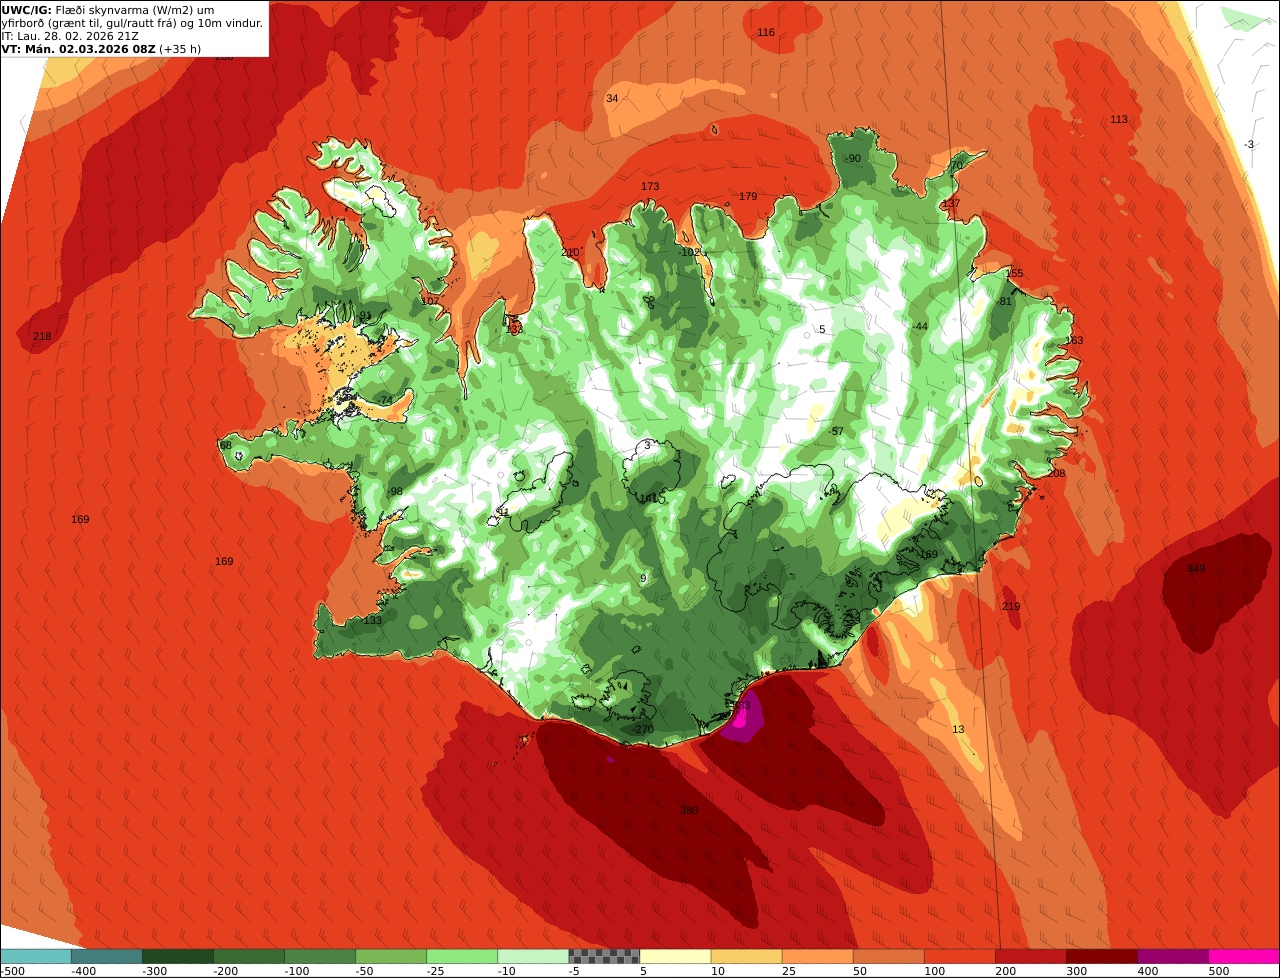Click the map value "179" off the north coast
This screenshot has width=1280, height=978.
click(748, 197)
